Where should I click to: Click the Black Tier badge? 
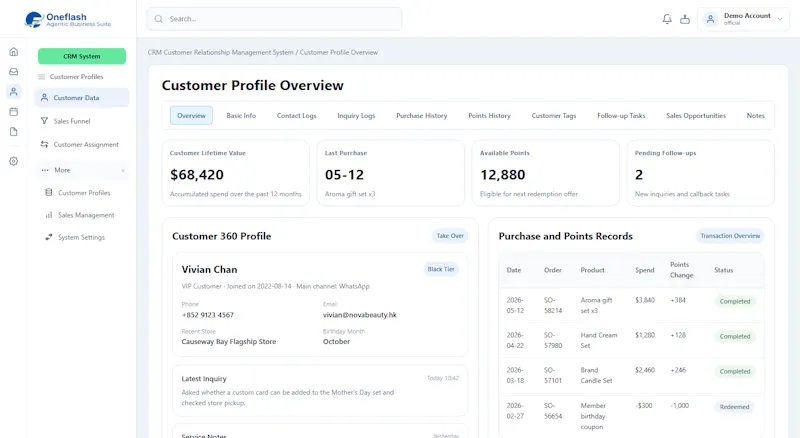coord(441,269)
